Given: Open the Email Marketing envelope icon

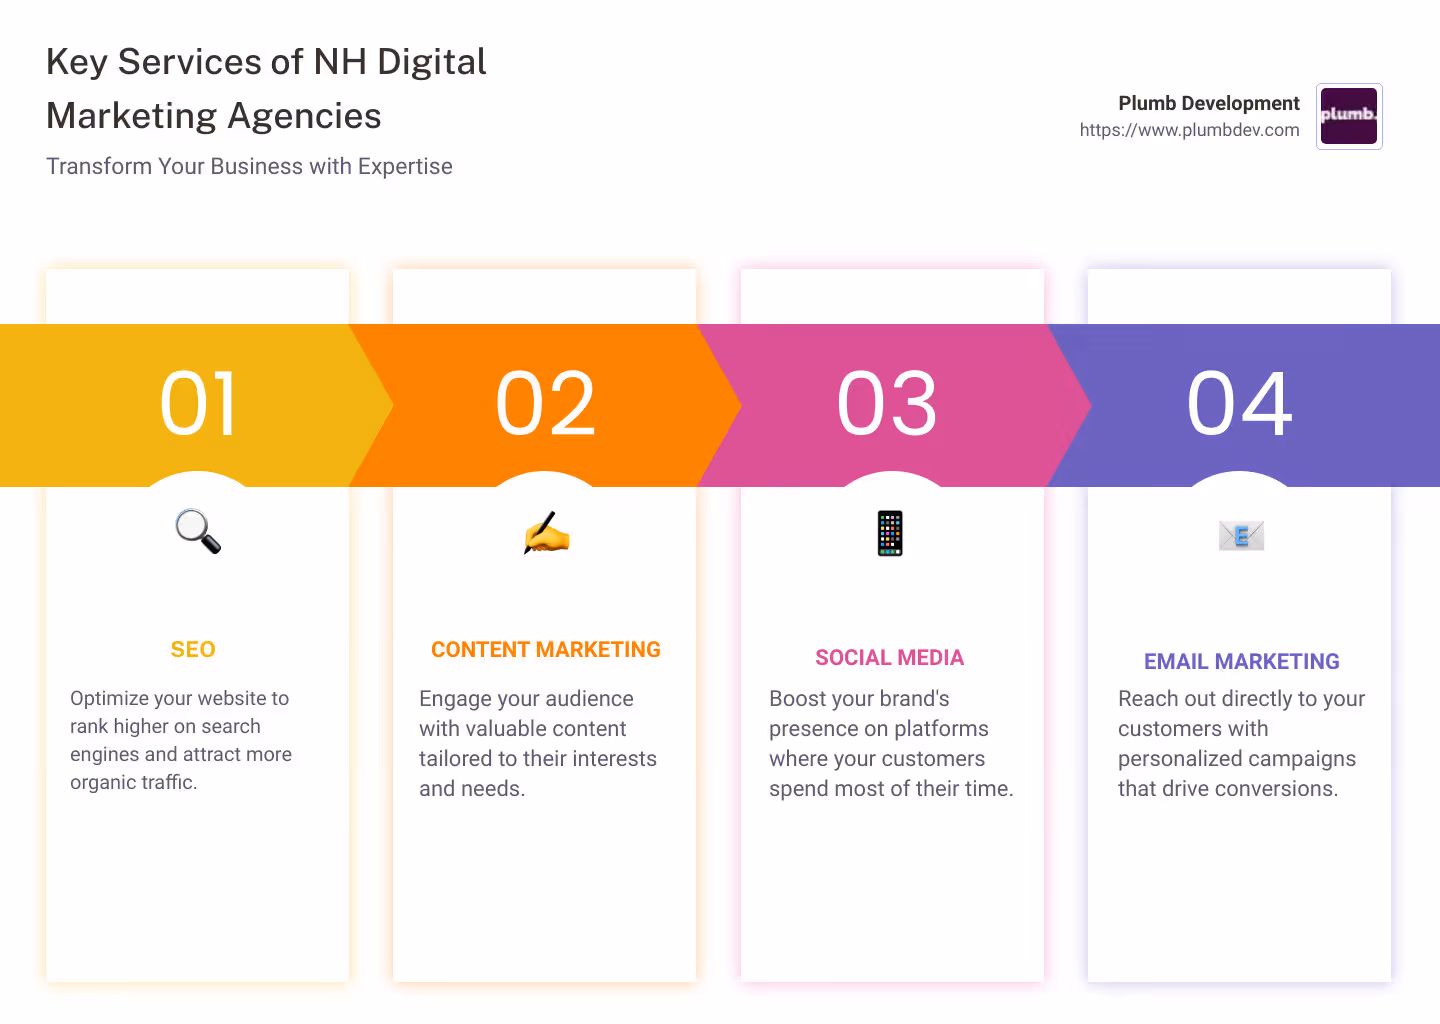Looking at the screenshot, I should (x=1240, y=536).
